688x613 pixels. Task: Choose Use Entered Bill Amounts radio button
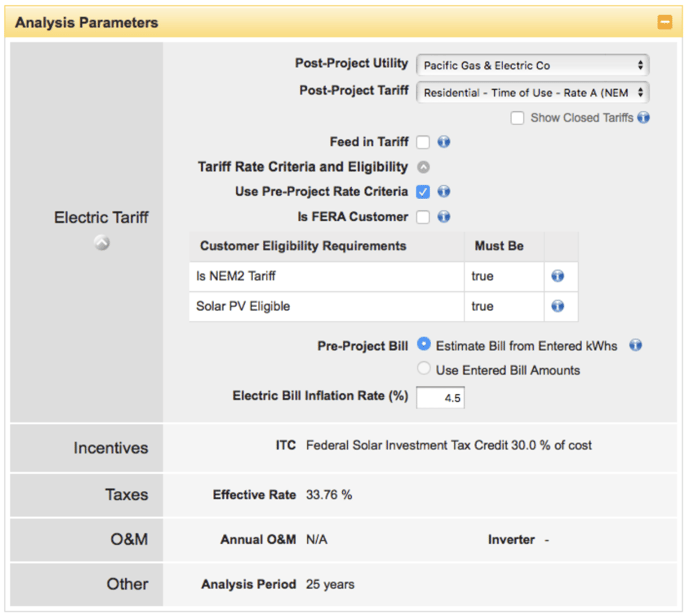[x=423, y=370]
